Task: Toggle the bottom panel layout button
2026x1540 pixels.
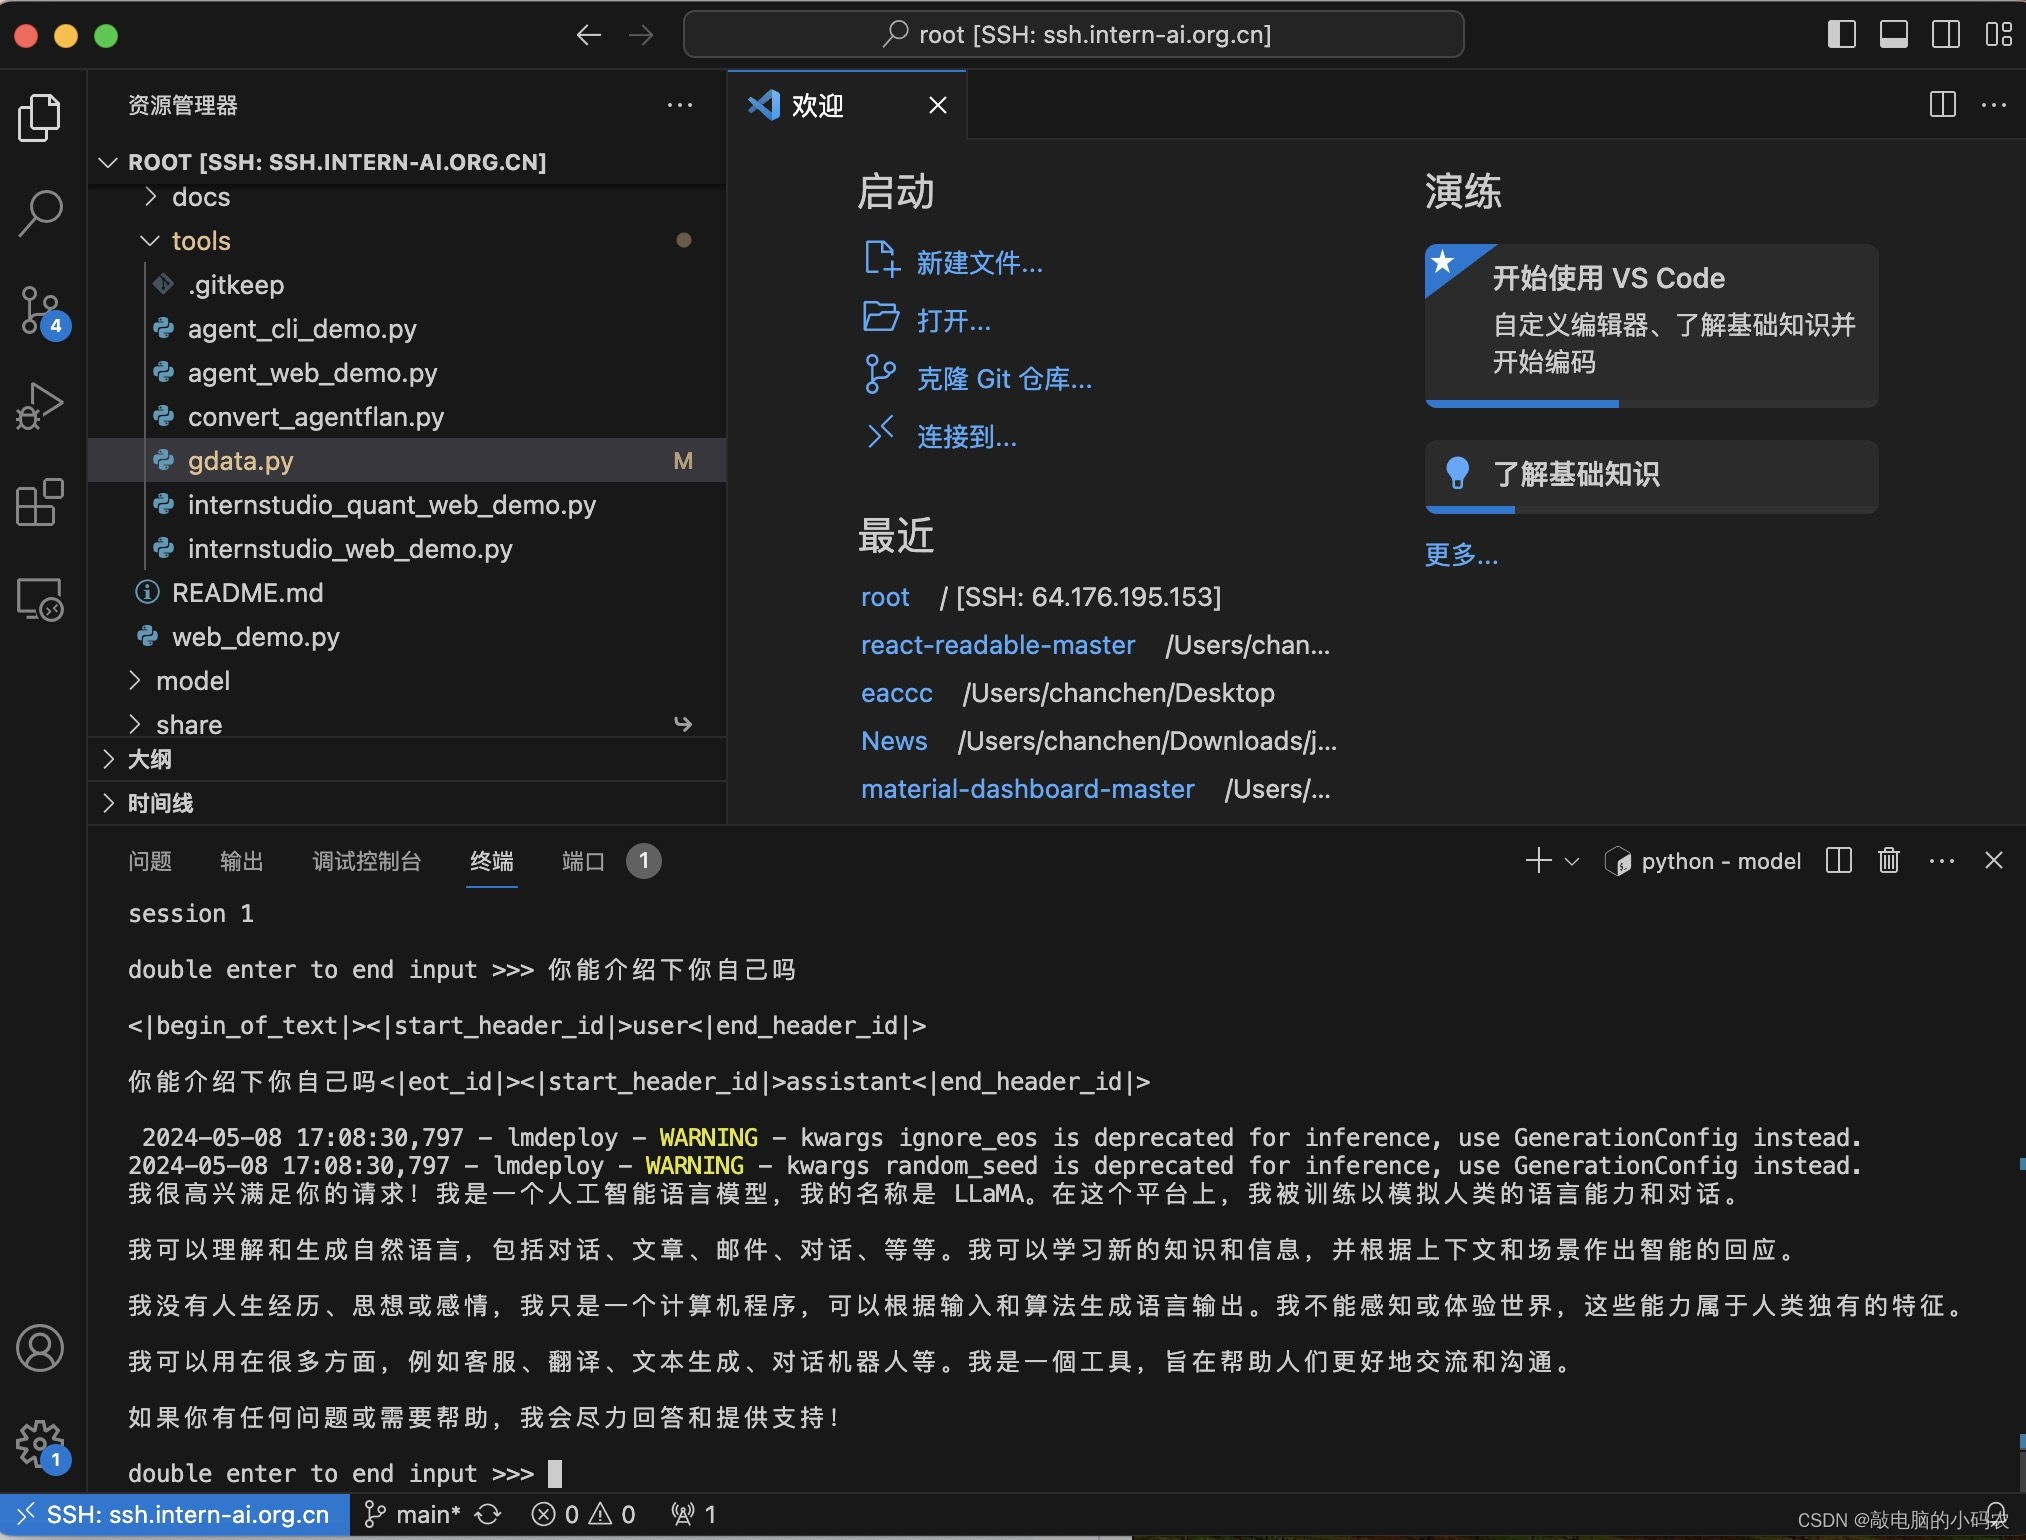Action: [1893, 35]
